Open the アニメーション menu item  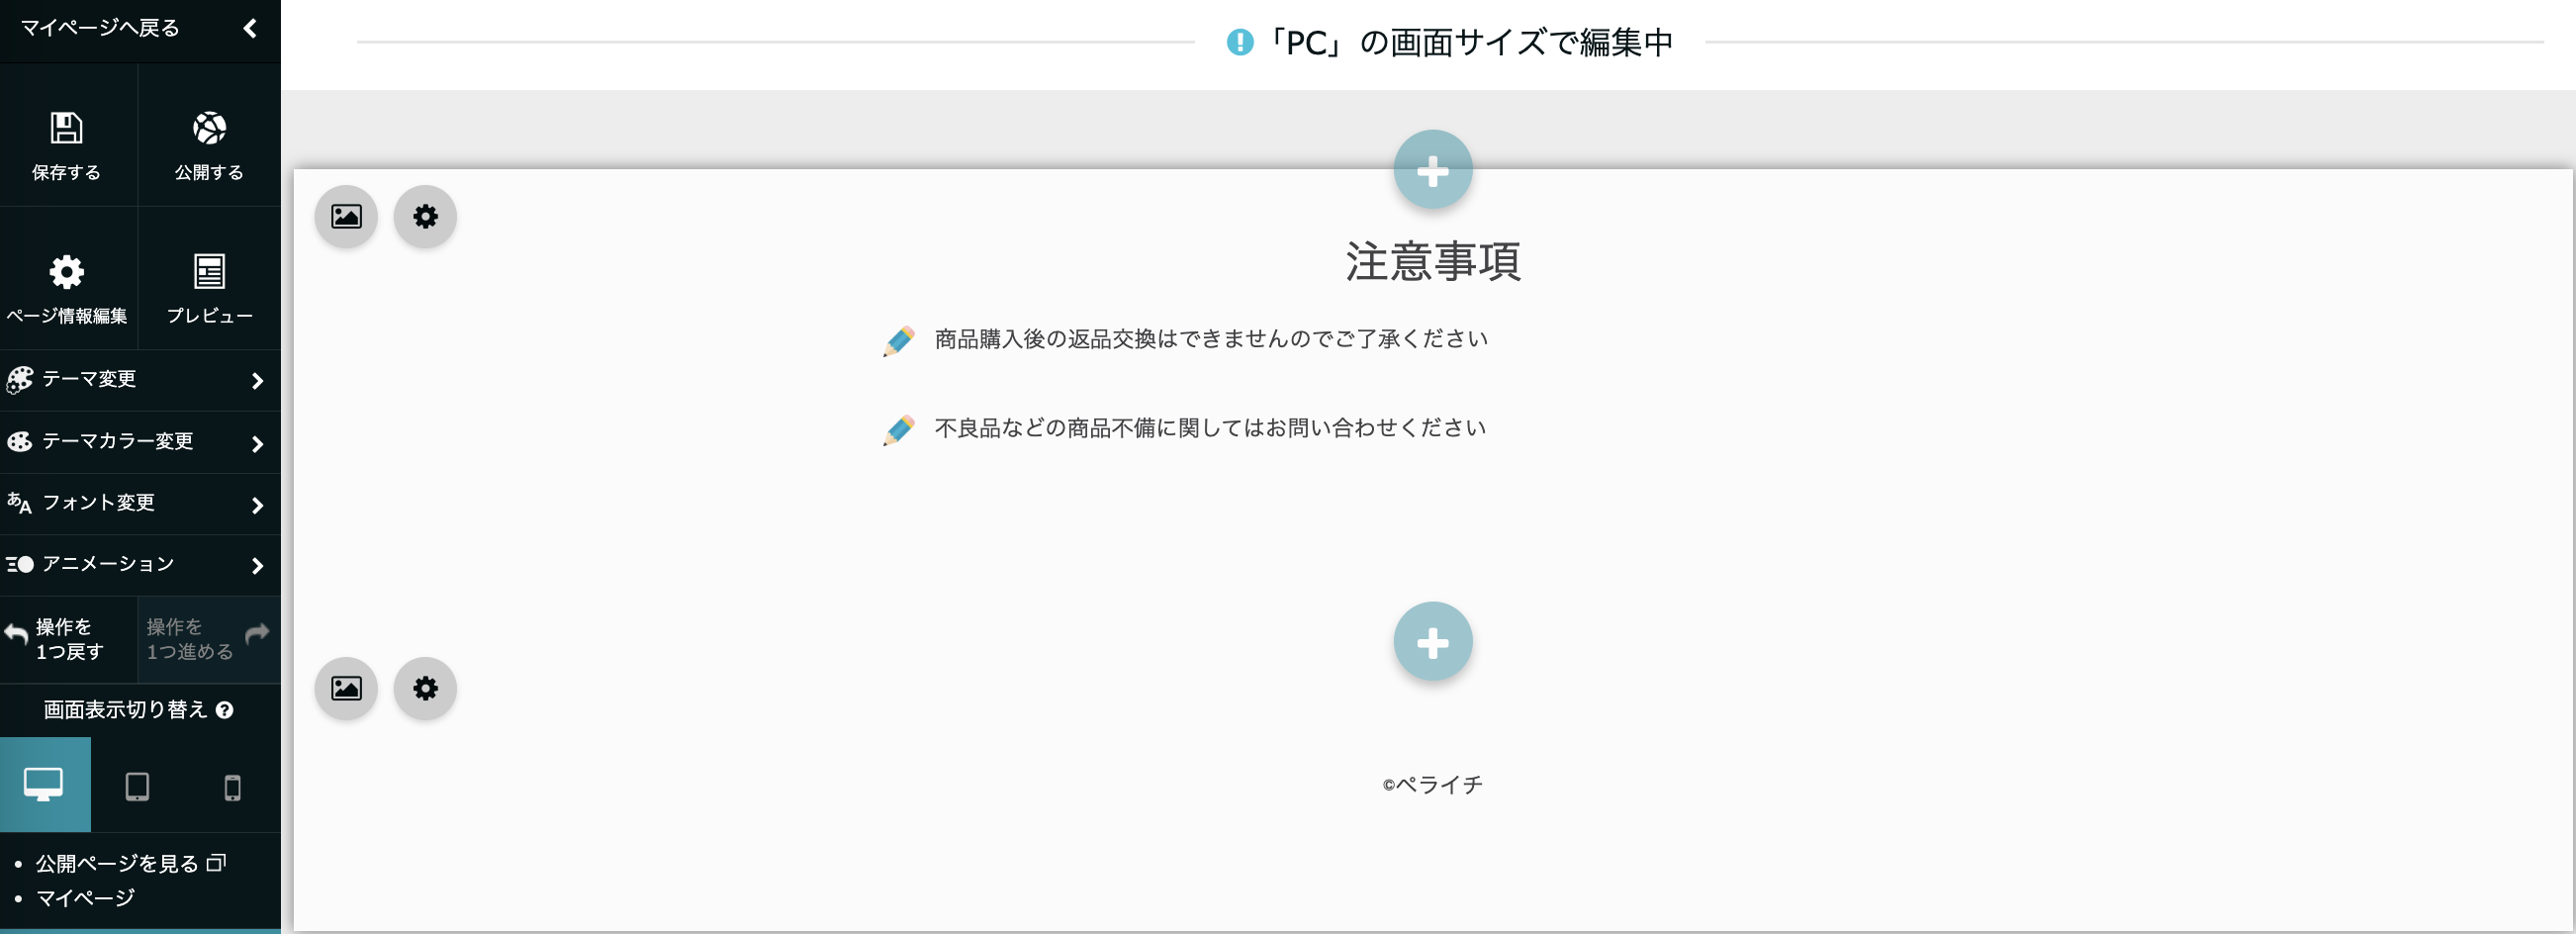pos(140,565)
